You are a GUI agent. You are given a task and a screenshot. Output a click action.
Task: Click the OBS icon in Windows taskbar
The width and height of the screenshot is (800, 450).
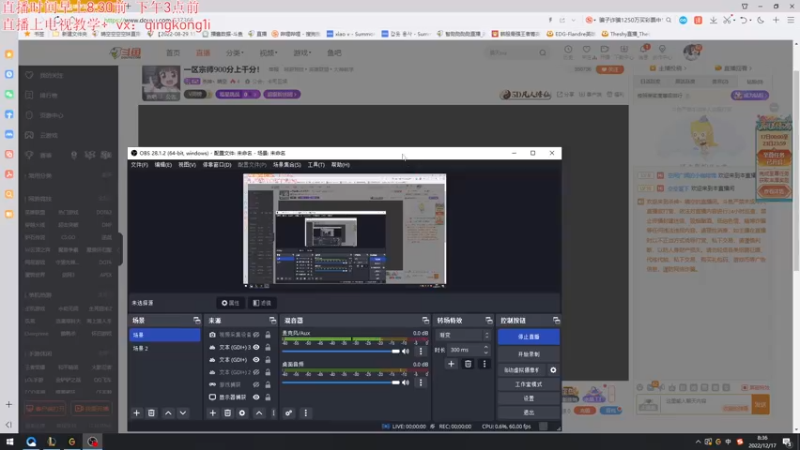(x=92, y=441)
